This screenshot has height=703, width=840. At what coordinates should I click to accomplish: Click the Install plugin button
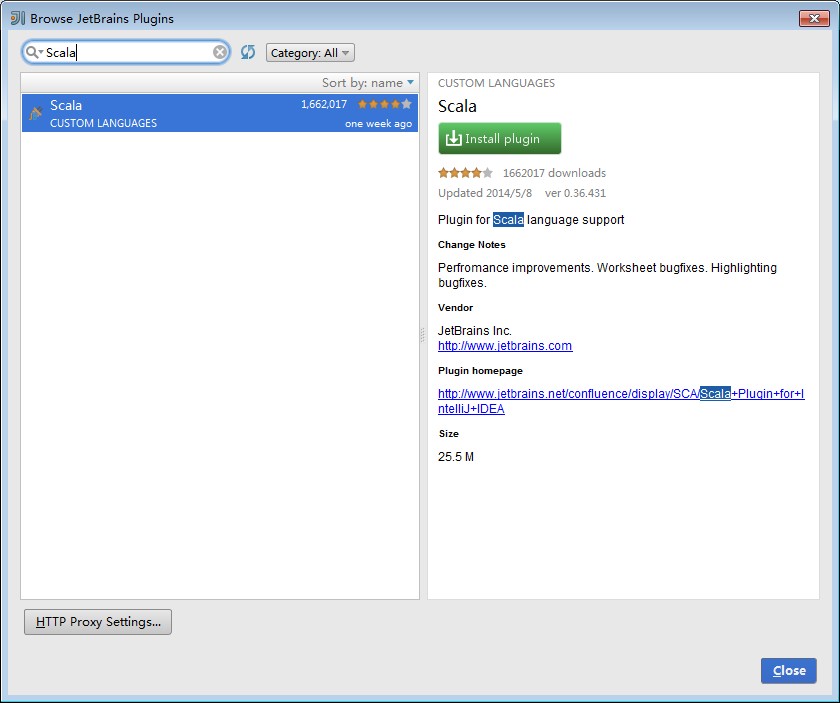(499, 138)
